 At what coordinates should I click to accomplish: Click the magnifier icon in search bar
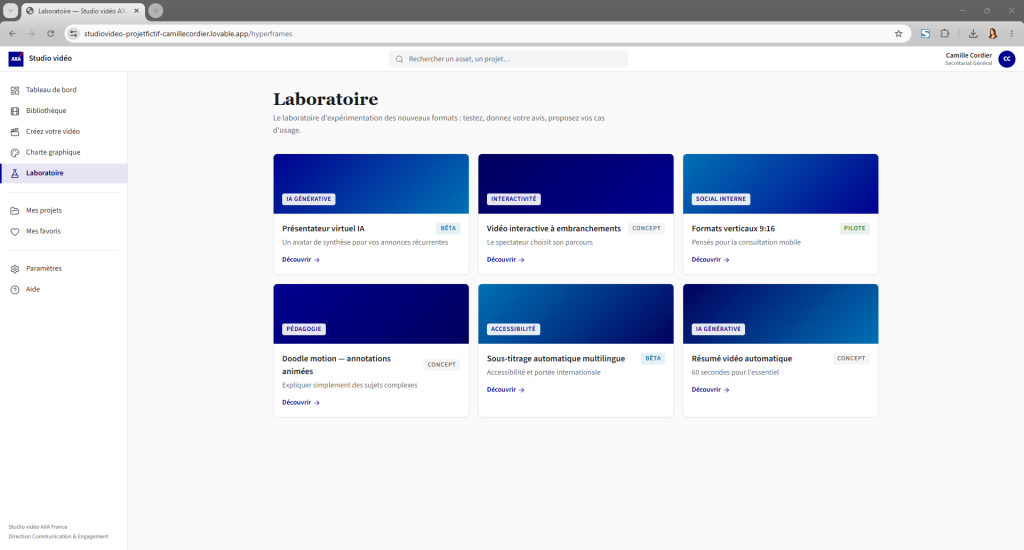tap(399, 59)
